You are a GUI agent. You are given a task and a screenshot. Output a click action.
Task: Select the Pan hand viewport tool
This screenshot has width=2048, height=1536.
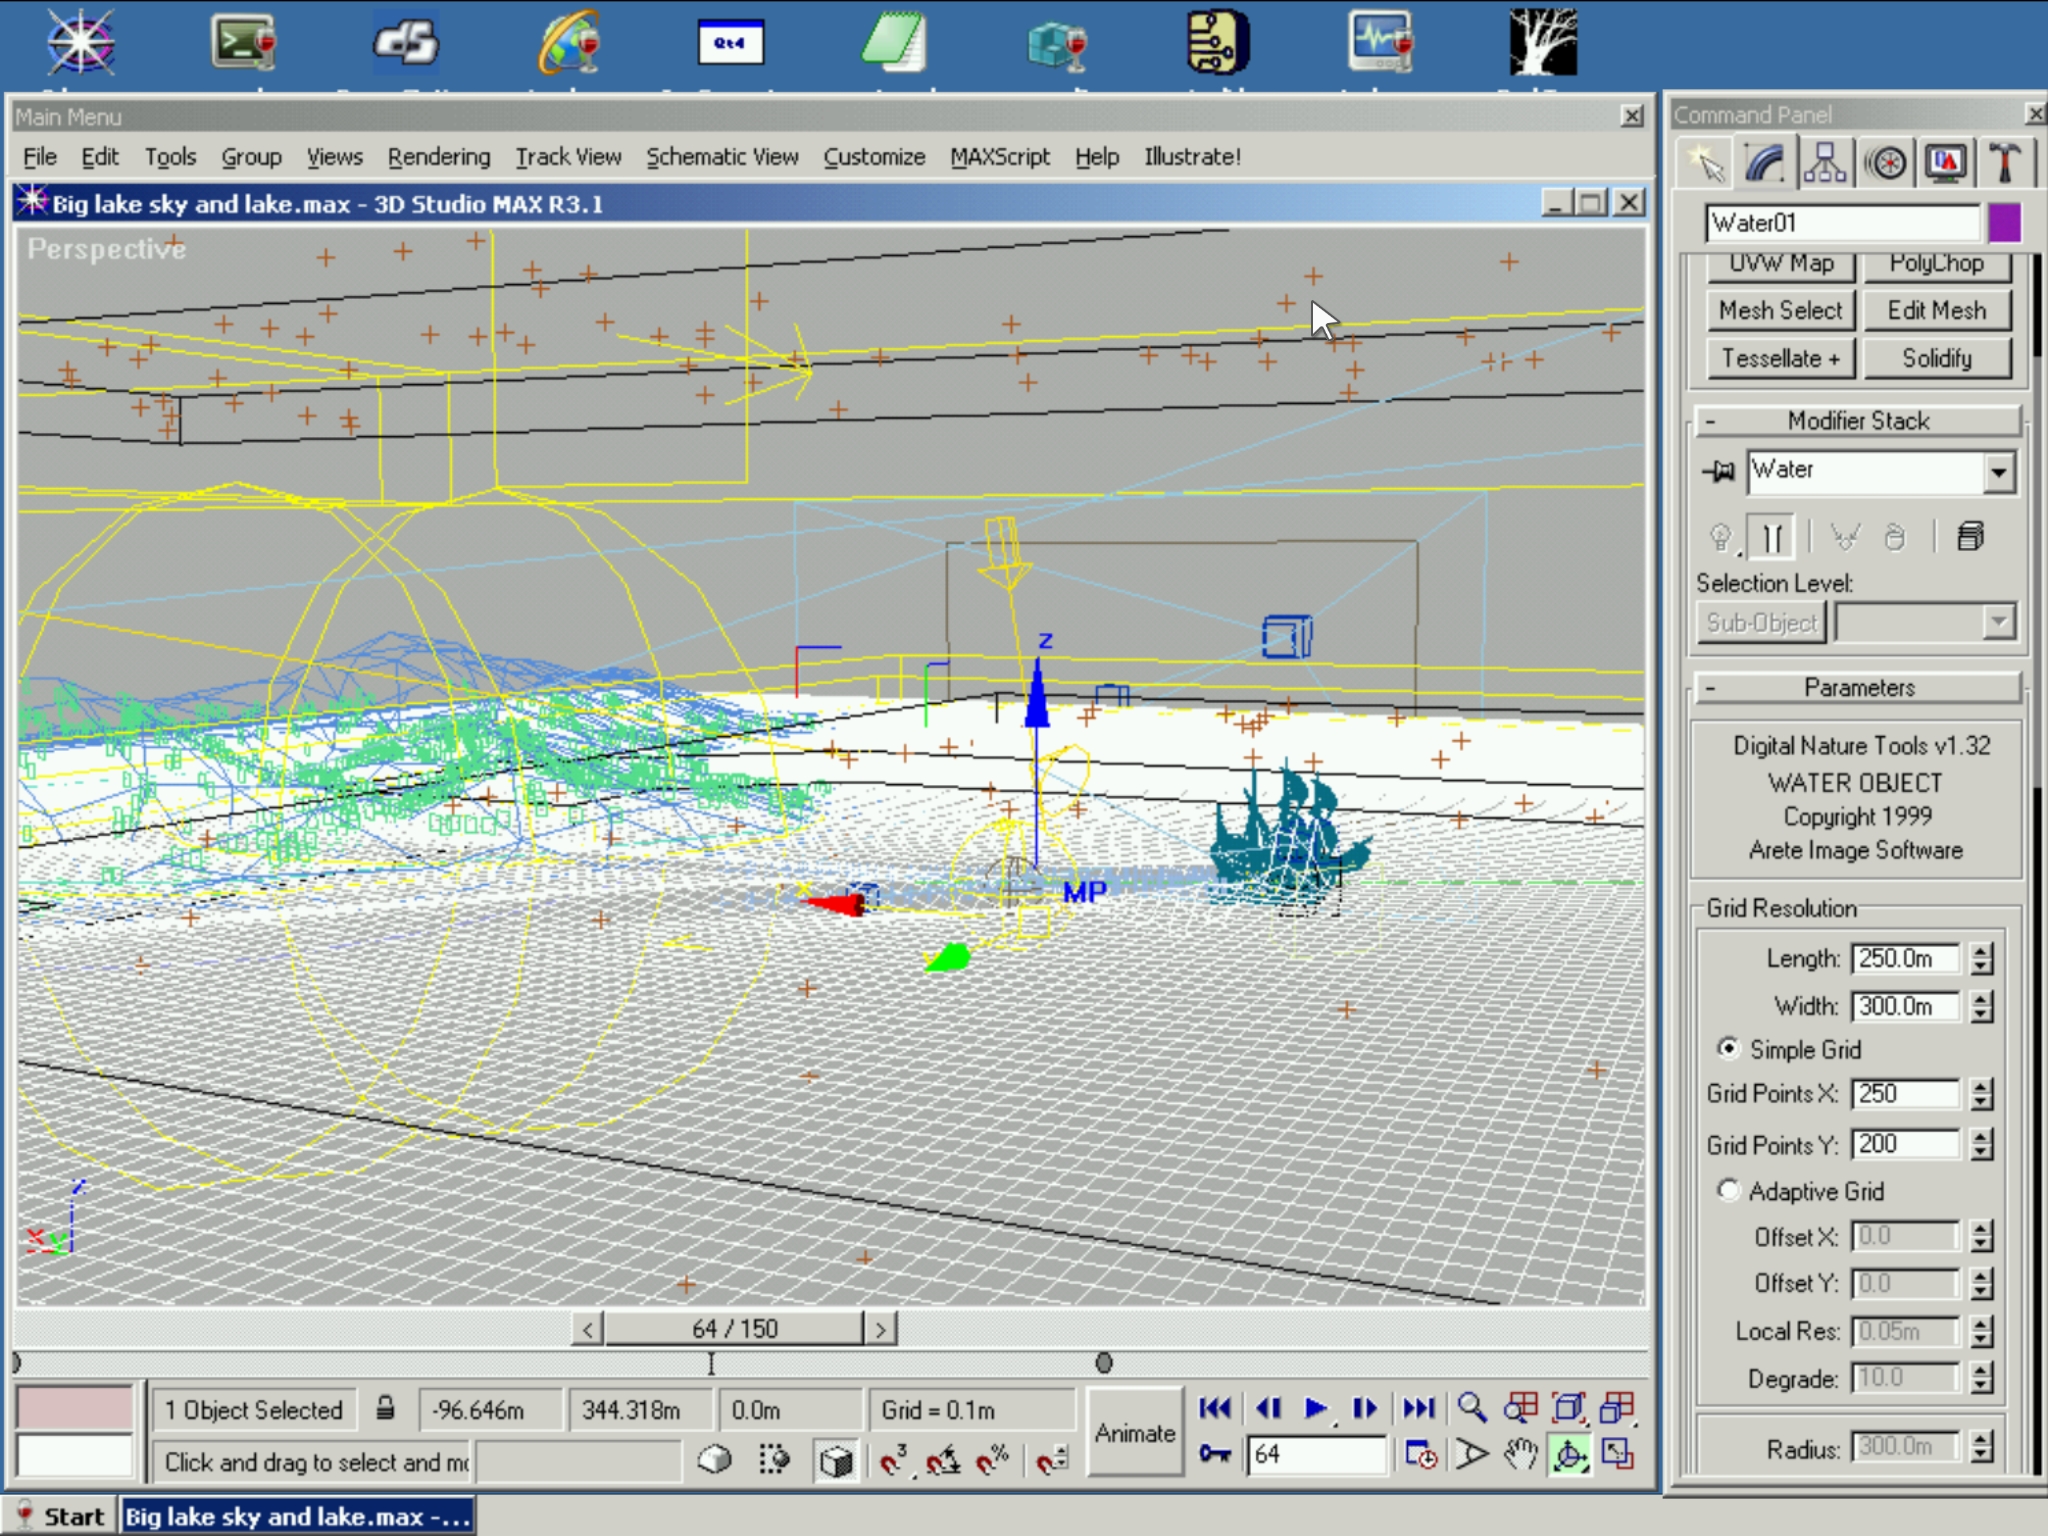pos(1520,1455)
